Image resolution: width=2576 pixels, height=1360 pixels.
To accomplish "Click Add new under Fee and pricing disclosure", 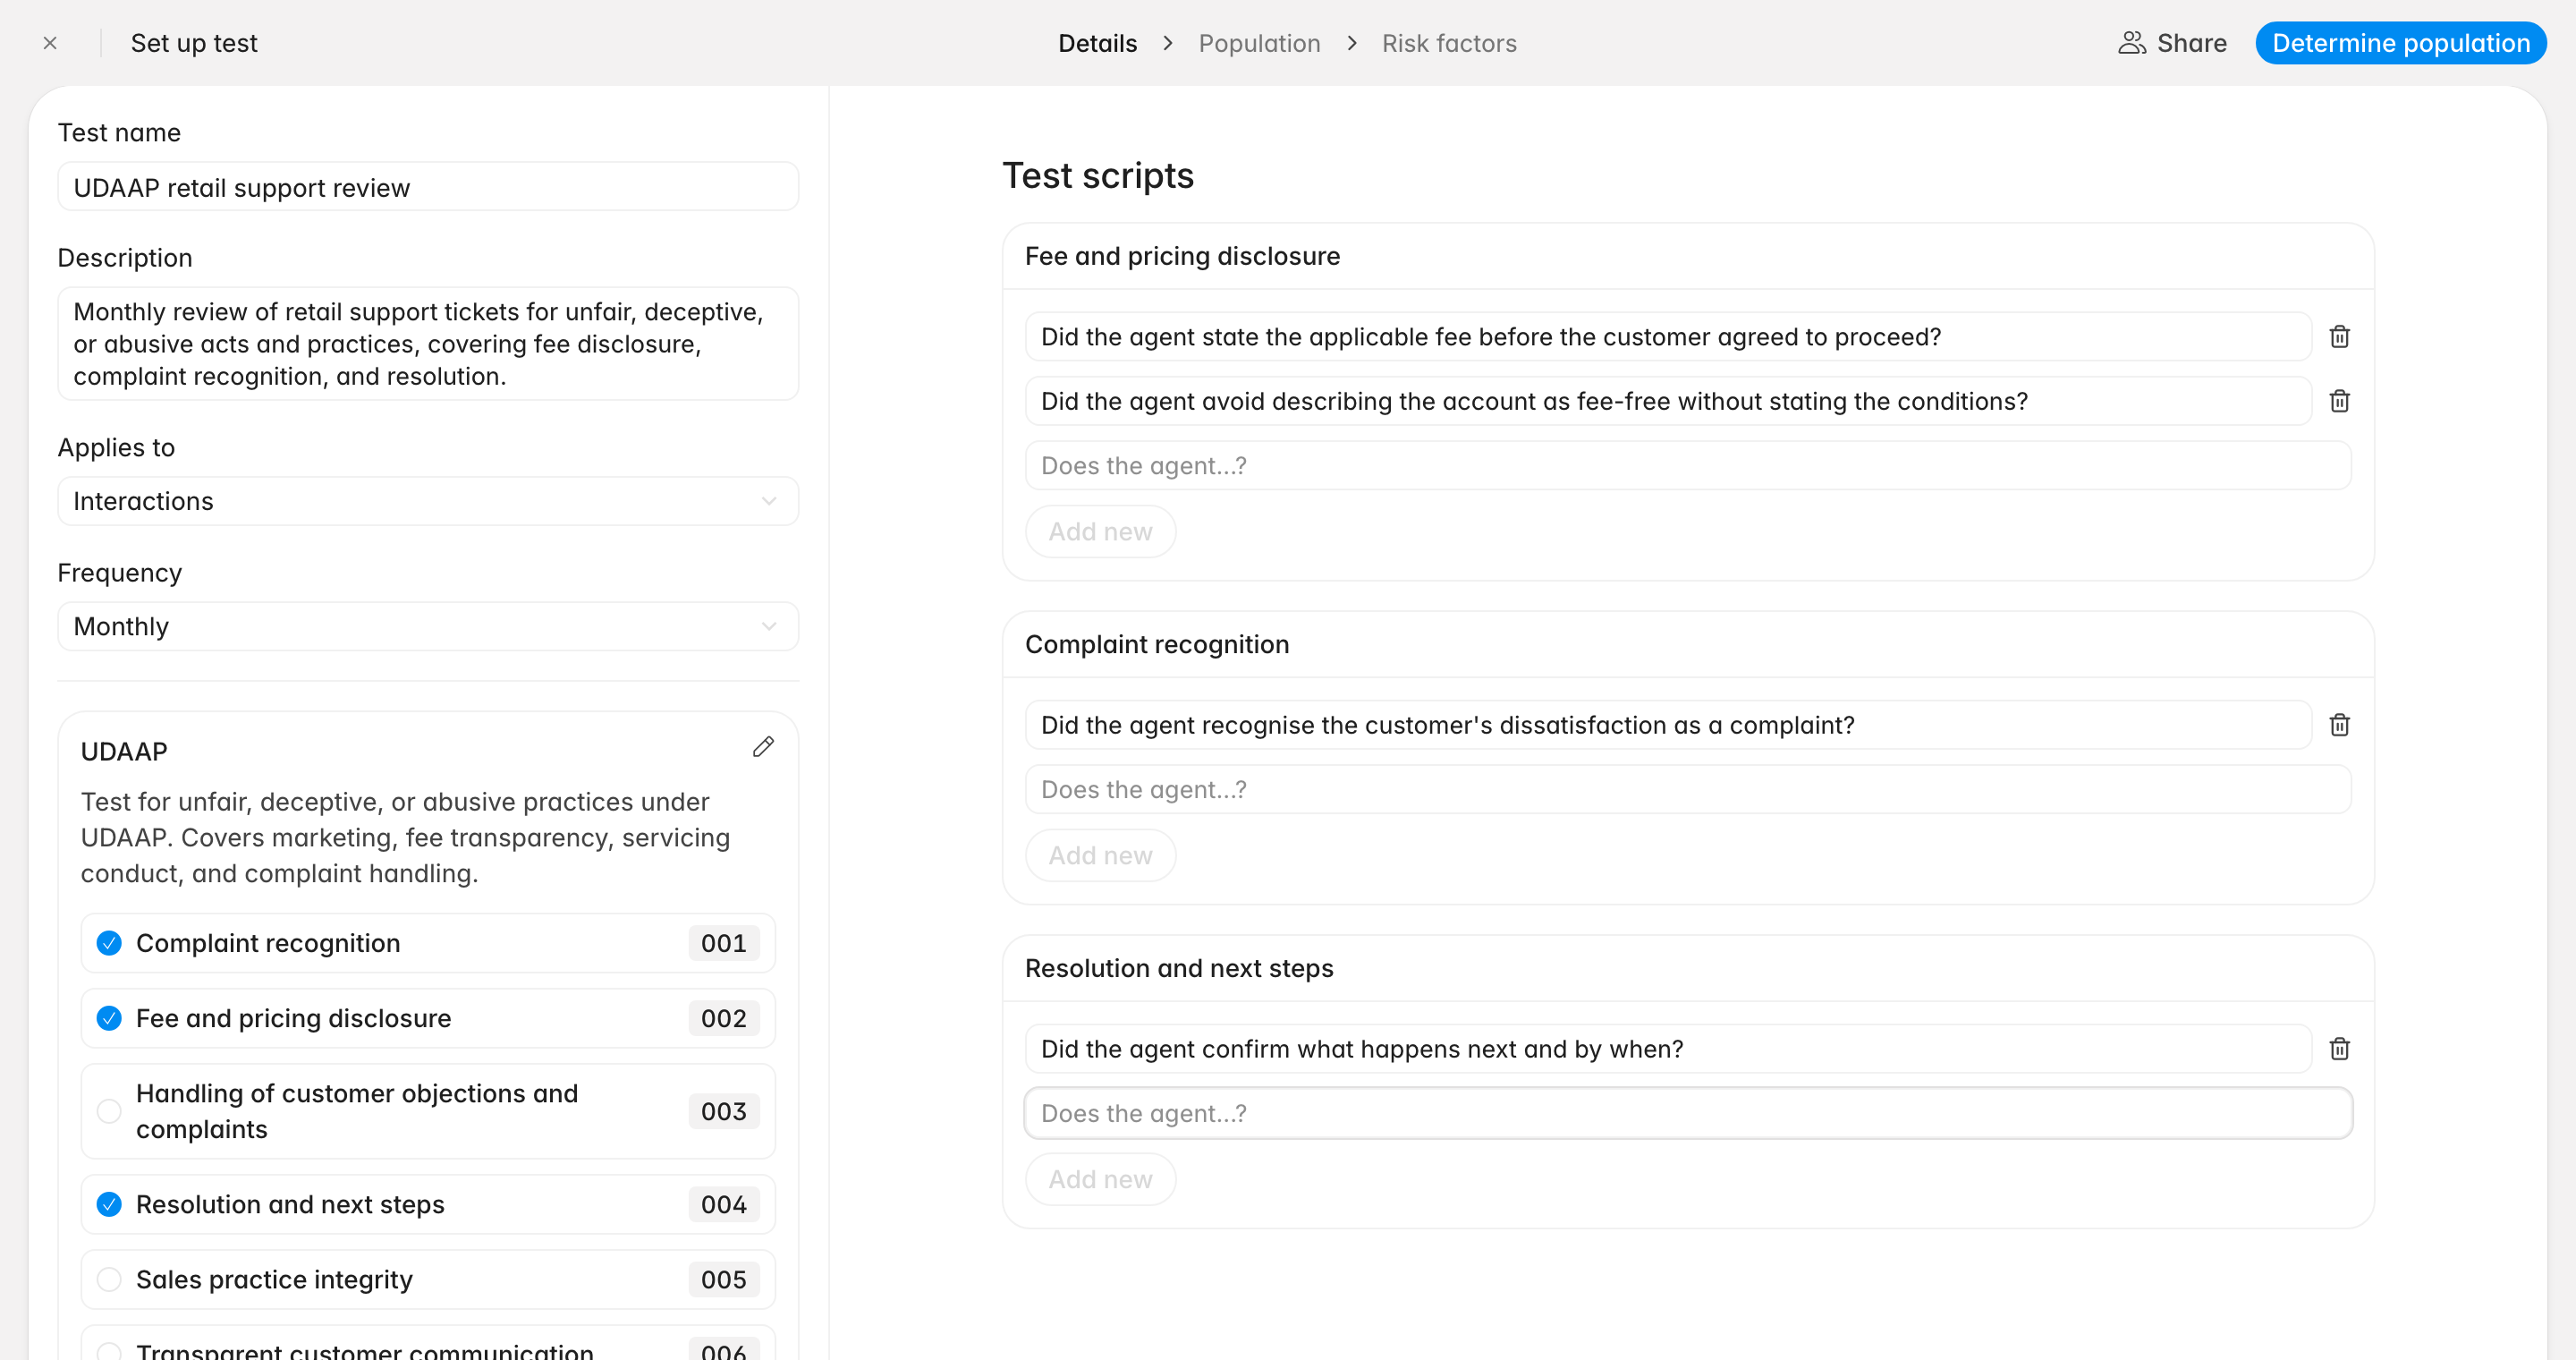I will 1100,531.
